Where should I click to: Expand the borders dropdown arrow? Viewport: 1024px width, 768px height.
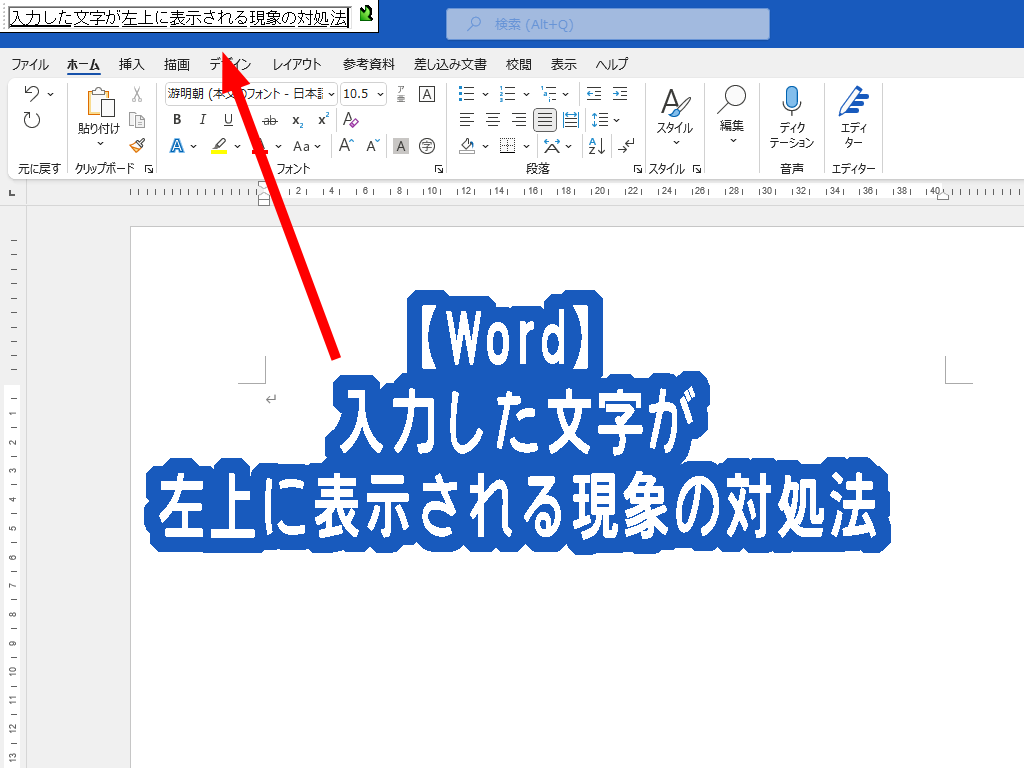pyautogui.click(x=526, y=146)
